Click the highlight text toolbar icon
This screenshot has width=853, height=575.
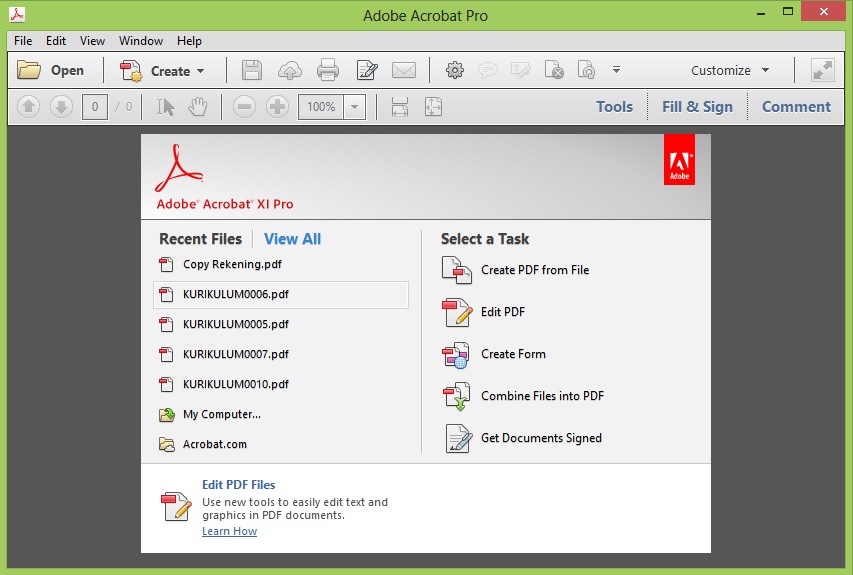[x=521, y=70]
